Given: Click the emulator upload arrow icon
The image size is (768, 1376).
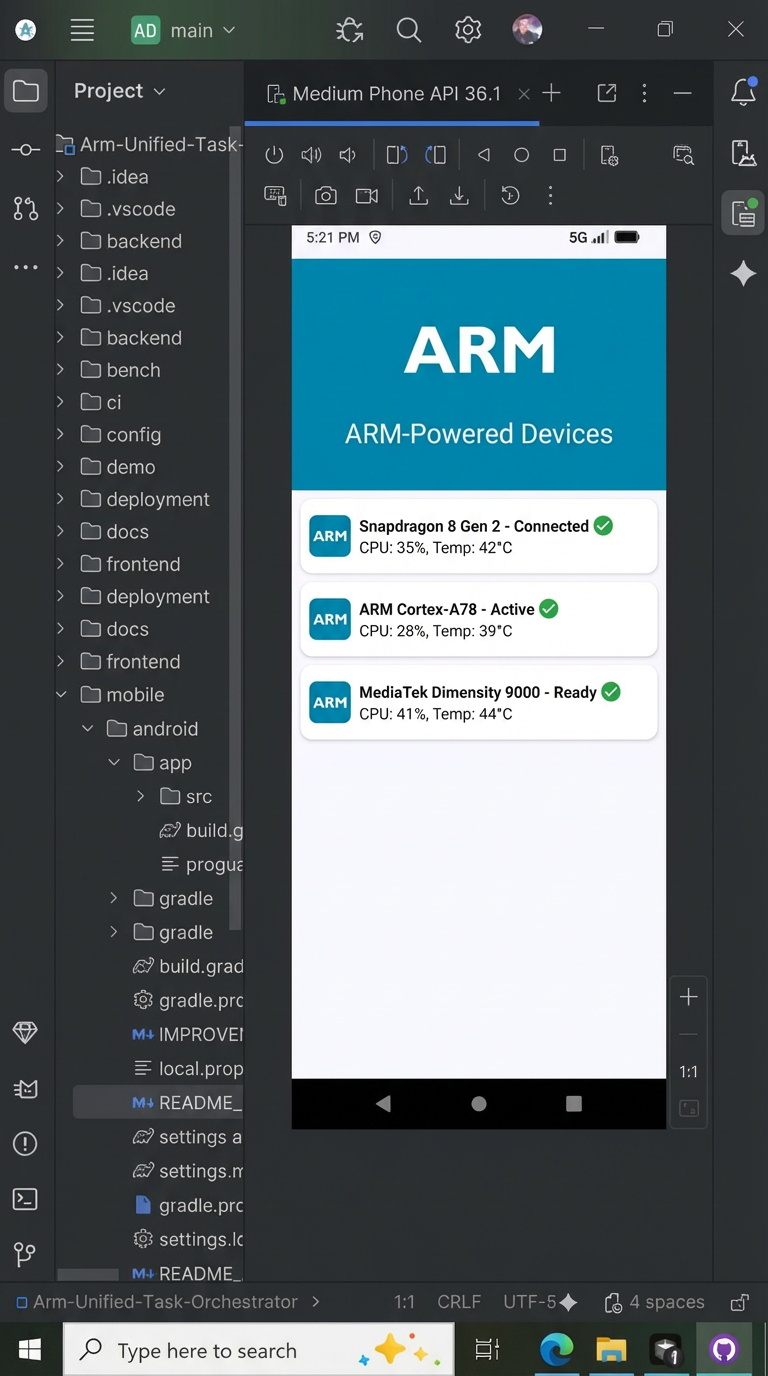Looking at the screenshot, I should tap(419, 196).
